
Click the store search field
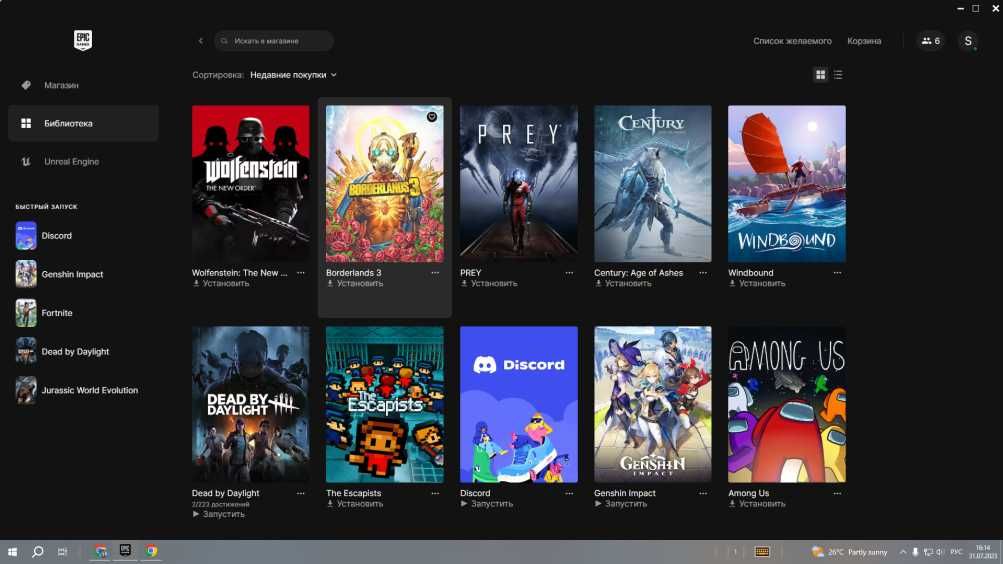274,41
